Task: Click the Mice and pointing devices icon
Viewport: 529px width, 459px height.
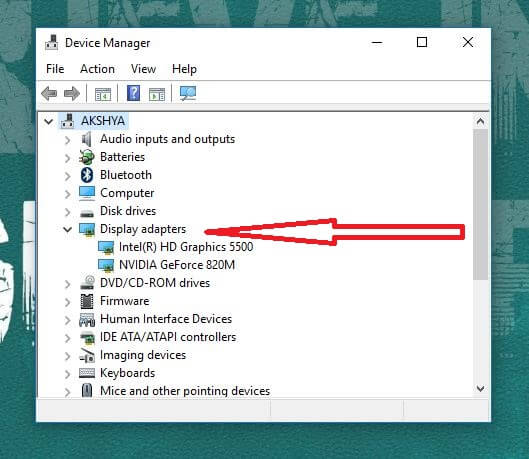Action: [87, 391]
